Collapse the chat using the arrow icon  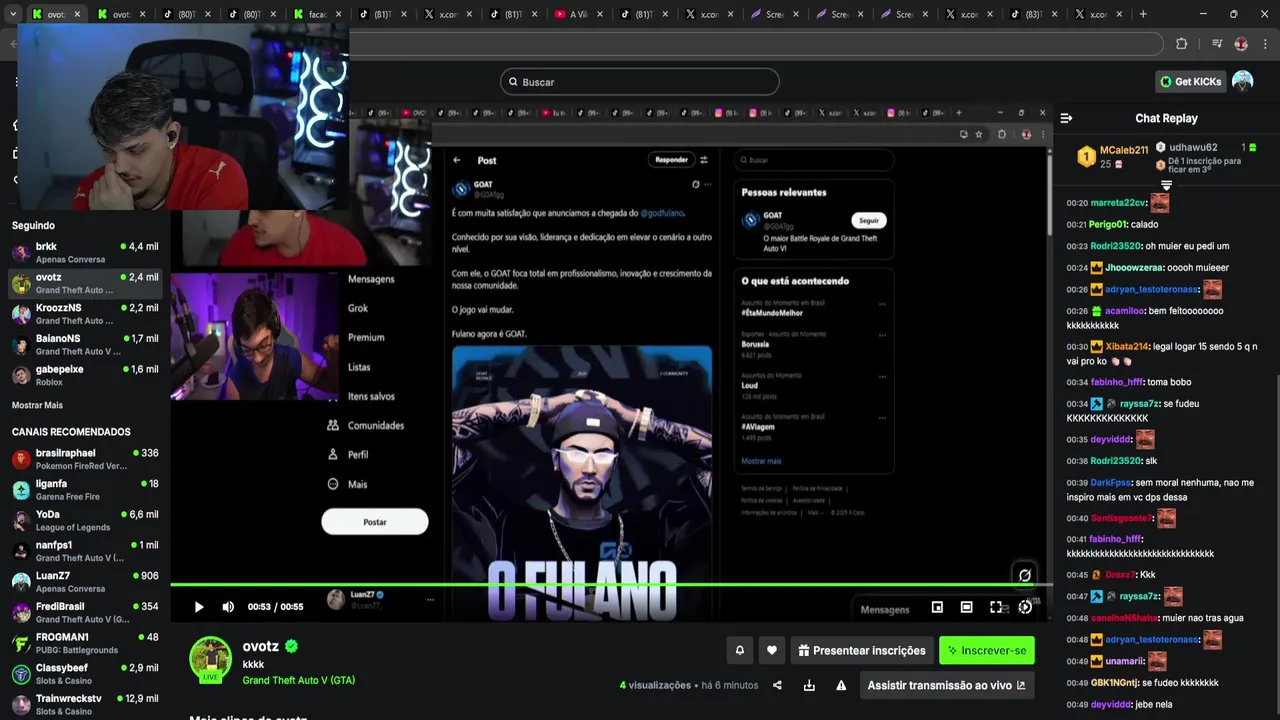click(x=1066, y=118)
